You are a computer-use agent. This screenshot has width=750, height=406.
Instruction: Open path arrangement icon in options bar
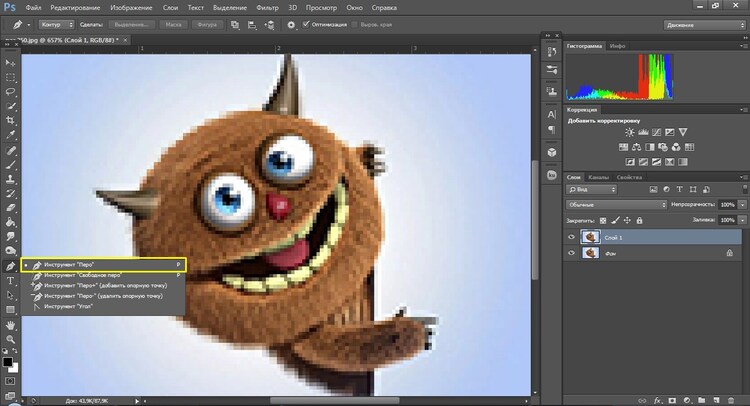coord(270,25)
